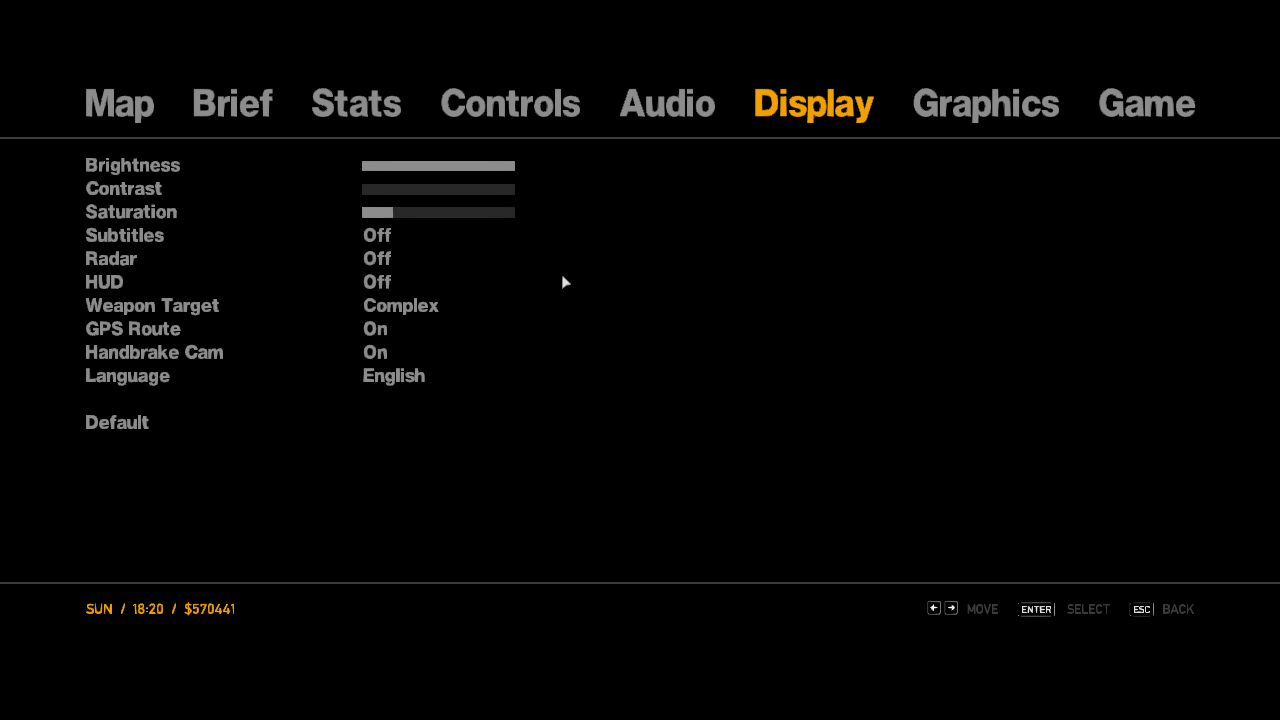Viewport: 1280px width, 720px height.
Task: Reset settings with Default
Action: click(x=117, y=422)
